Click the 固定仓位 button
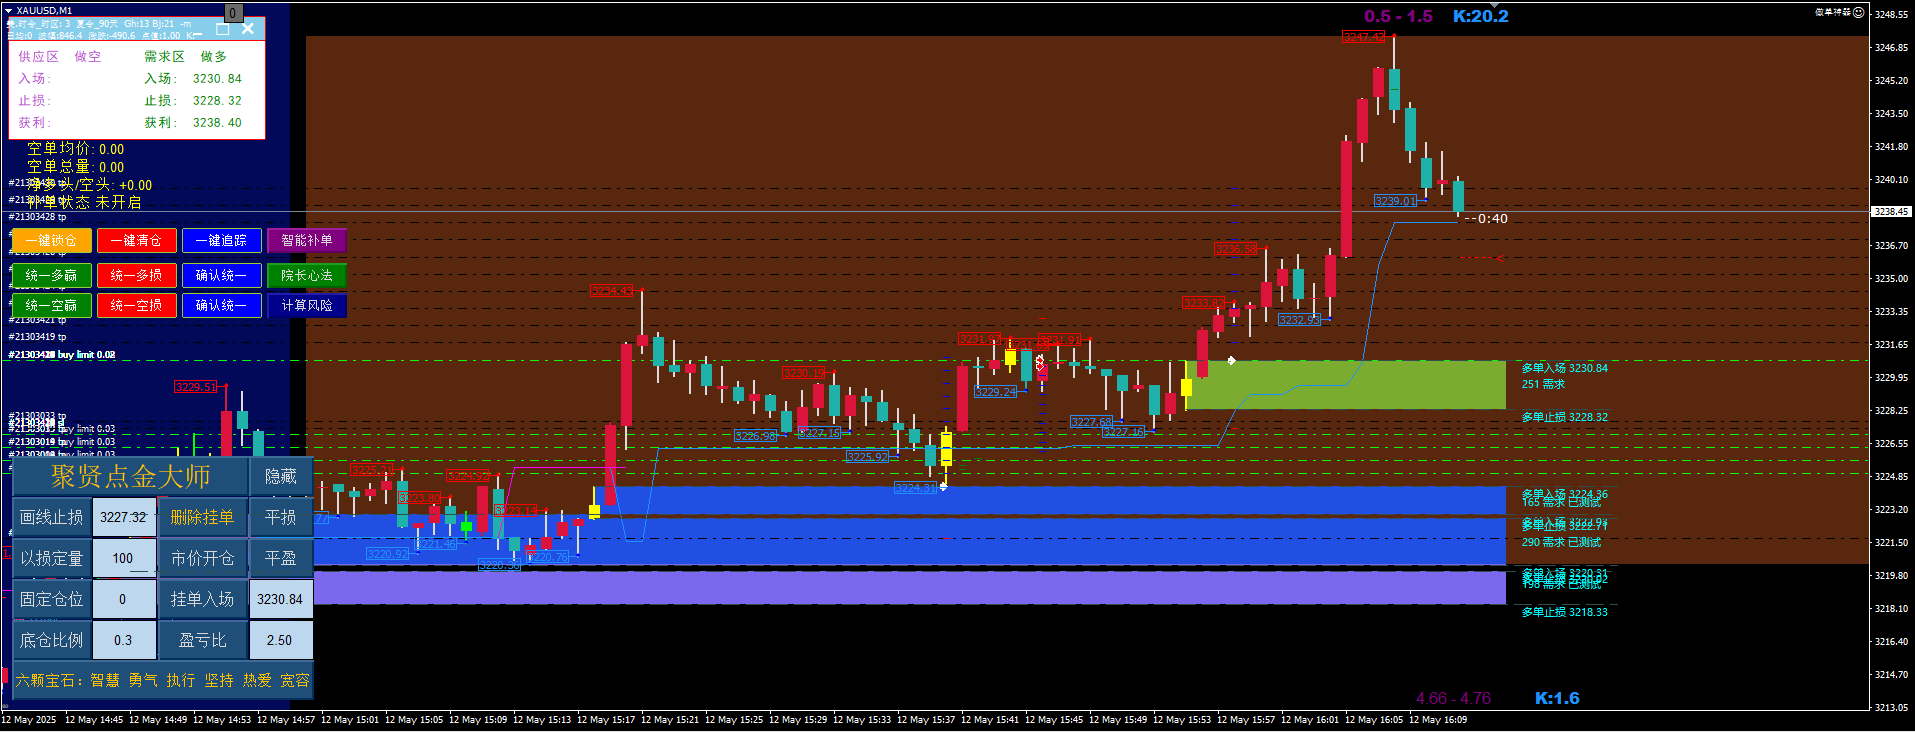Image resolution: width=1915 pixels, height=733 pixels. click(52, 599)
